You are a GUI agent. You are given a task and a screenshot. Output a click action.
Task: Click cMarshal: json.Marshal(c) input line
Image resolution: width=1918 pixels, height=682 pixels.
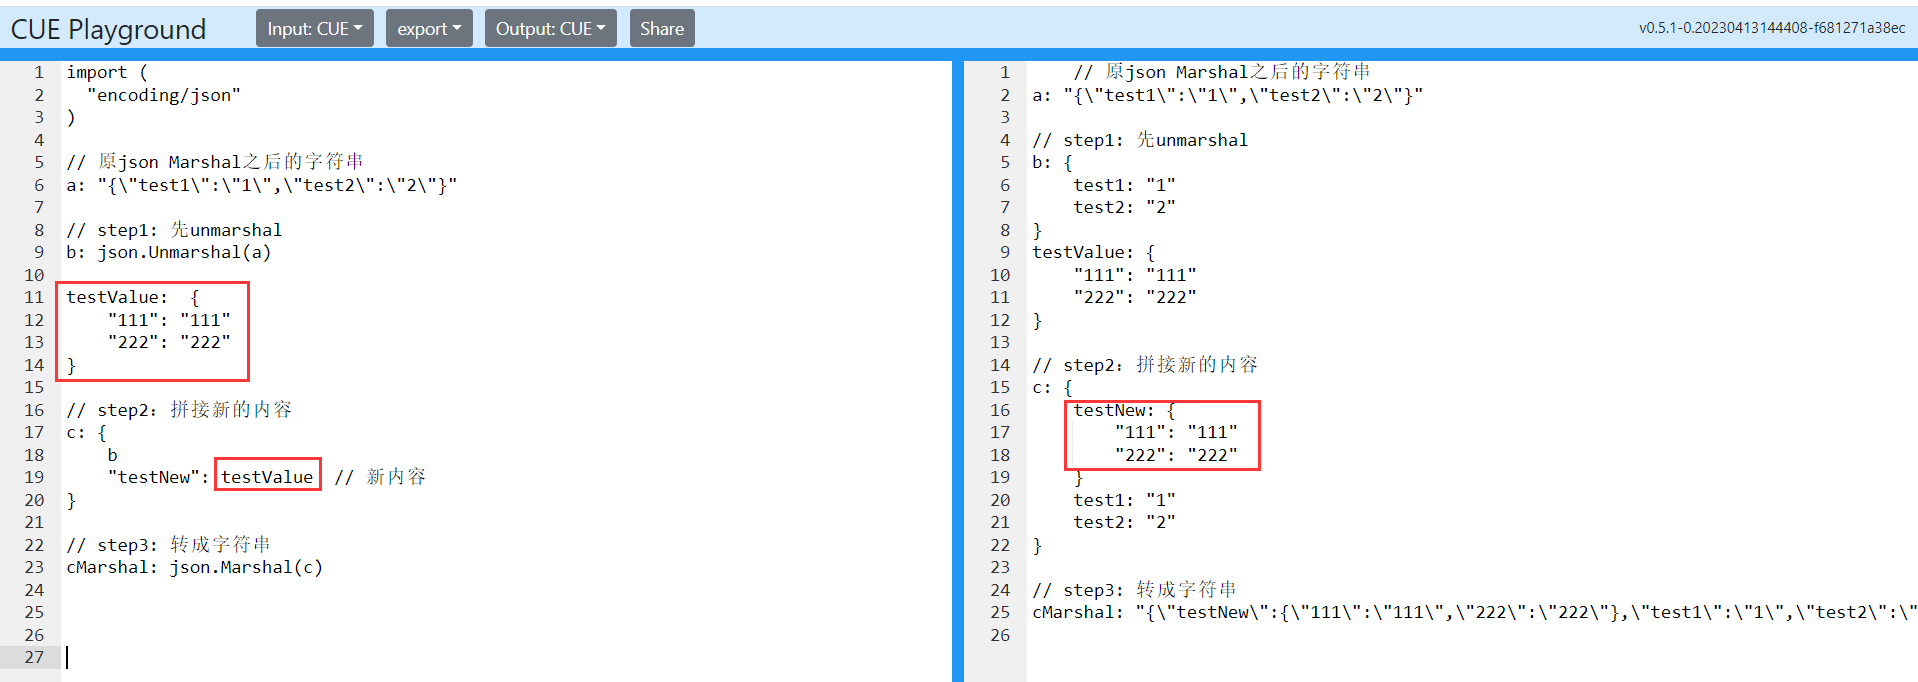(195, 567)
